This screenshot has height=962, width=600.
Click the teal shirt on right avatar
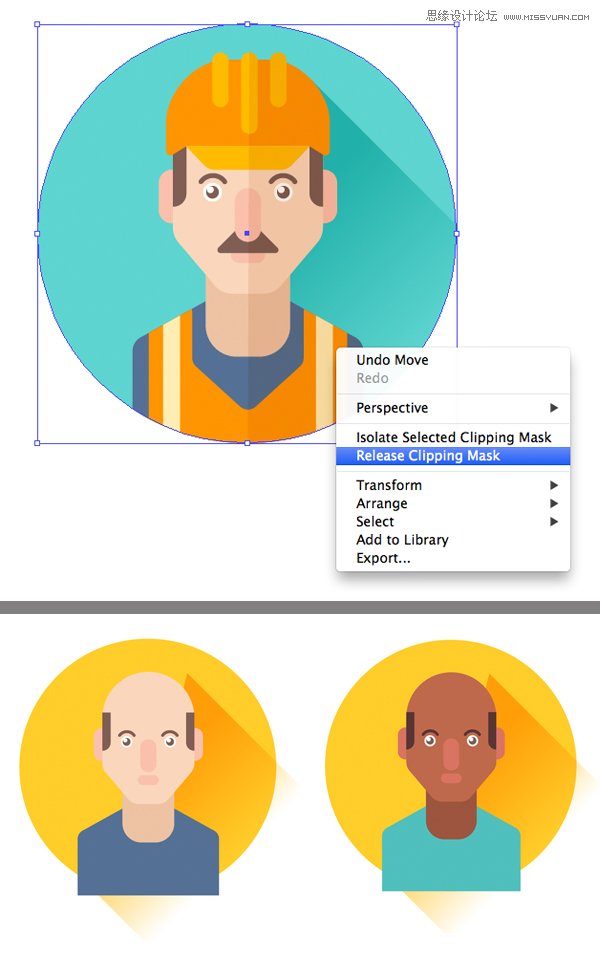451,860
